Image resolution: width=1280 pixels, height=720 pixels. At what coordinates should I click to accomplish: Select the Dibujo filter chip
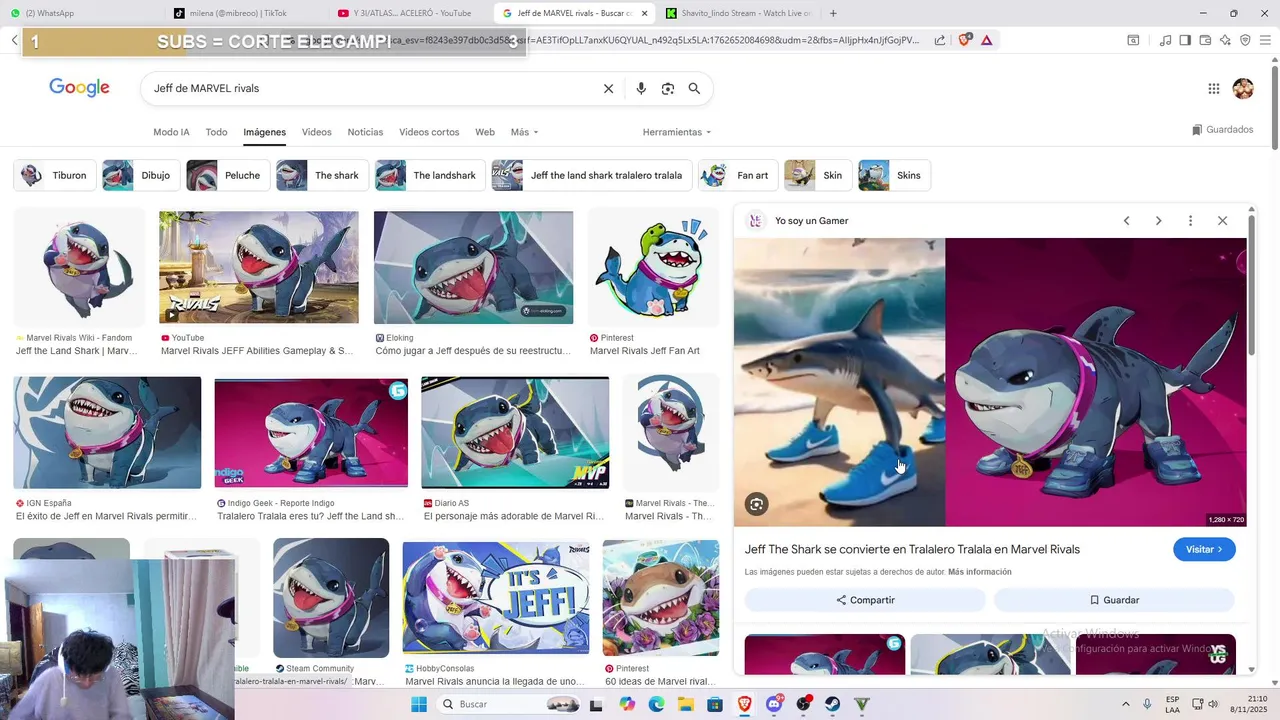[x=141, y=175]
